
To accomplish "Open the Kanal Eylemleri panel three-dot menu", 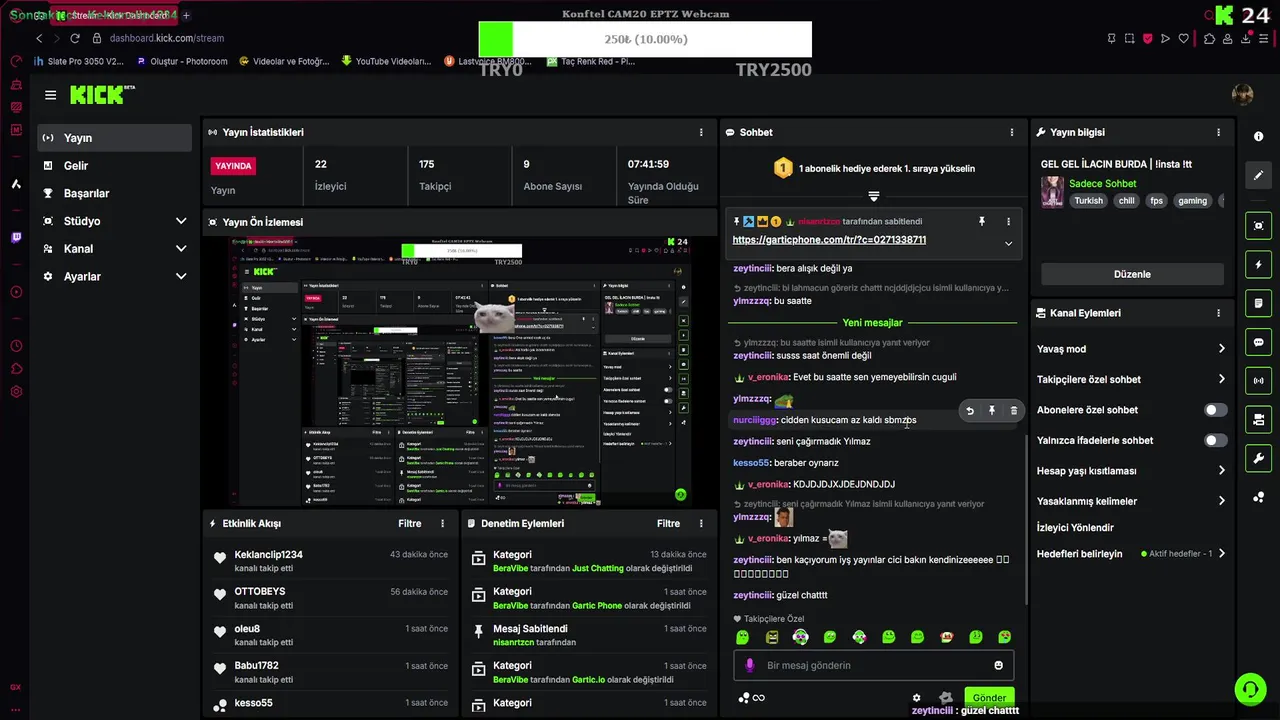I will [x=1218, y=313].
